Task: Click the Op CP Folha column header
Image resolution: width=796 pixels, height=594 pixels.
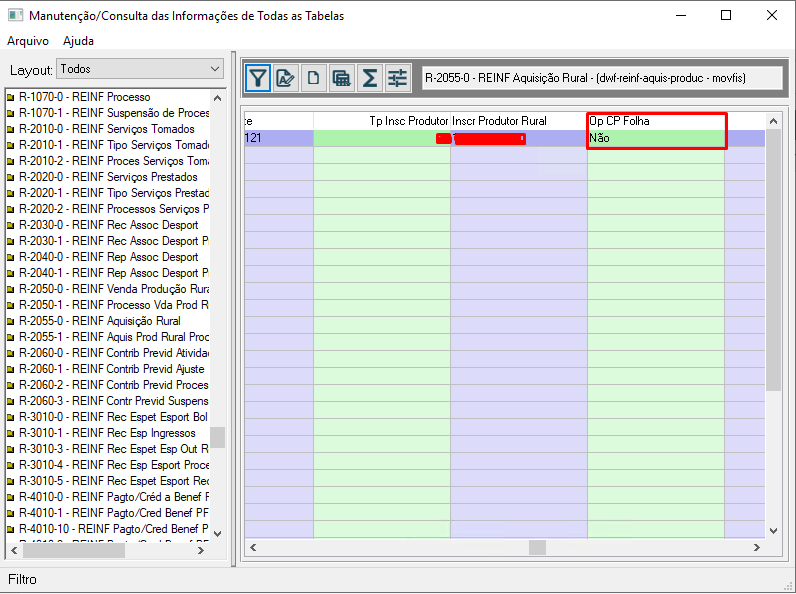Action: pos(655,121)
